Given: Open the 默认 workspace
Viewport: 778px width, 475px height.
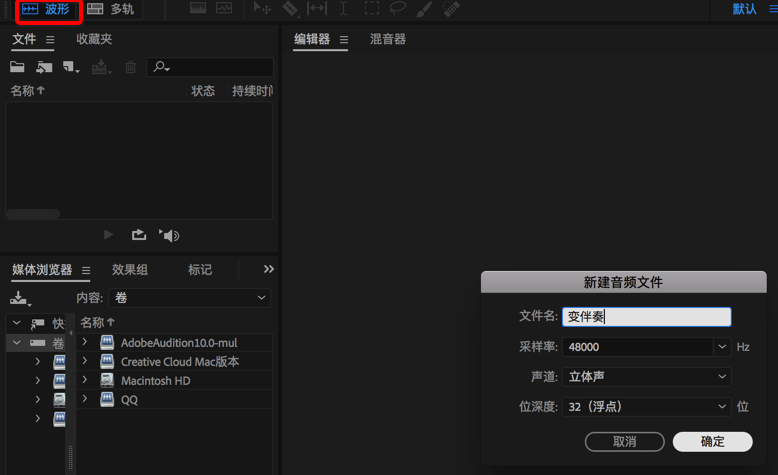Looking at the screenshot, I should [x=744, y=9].
